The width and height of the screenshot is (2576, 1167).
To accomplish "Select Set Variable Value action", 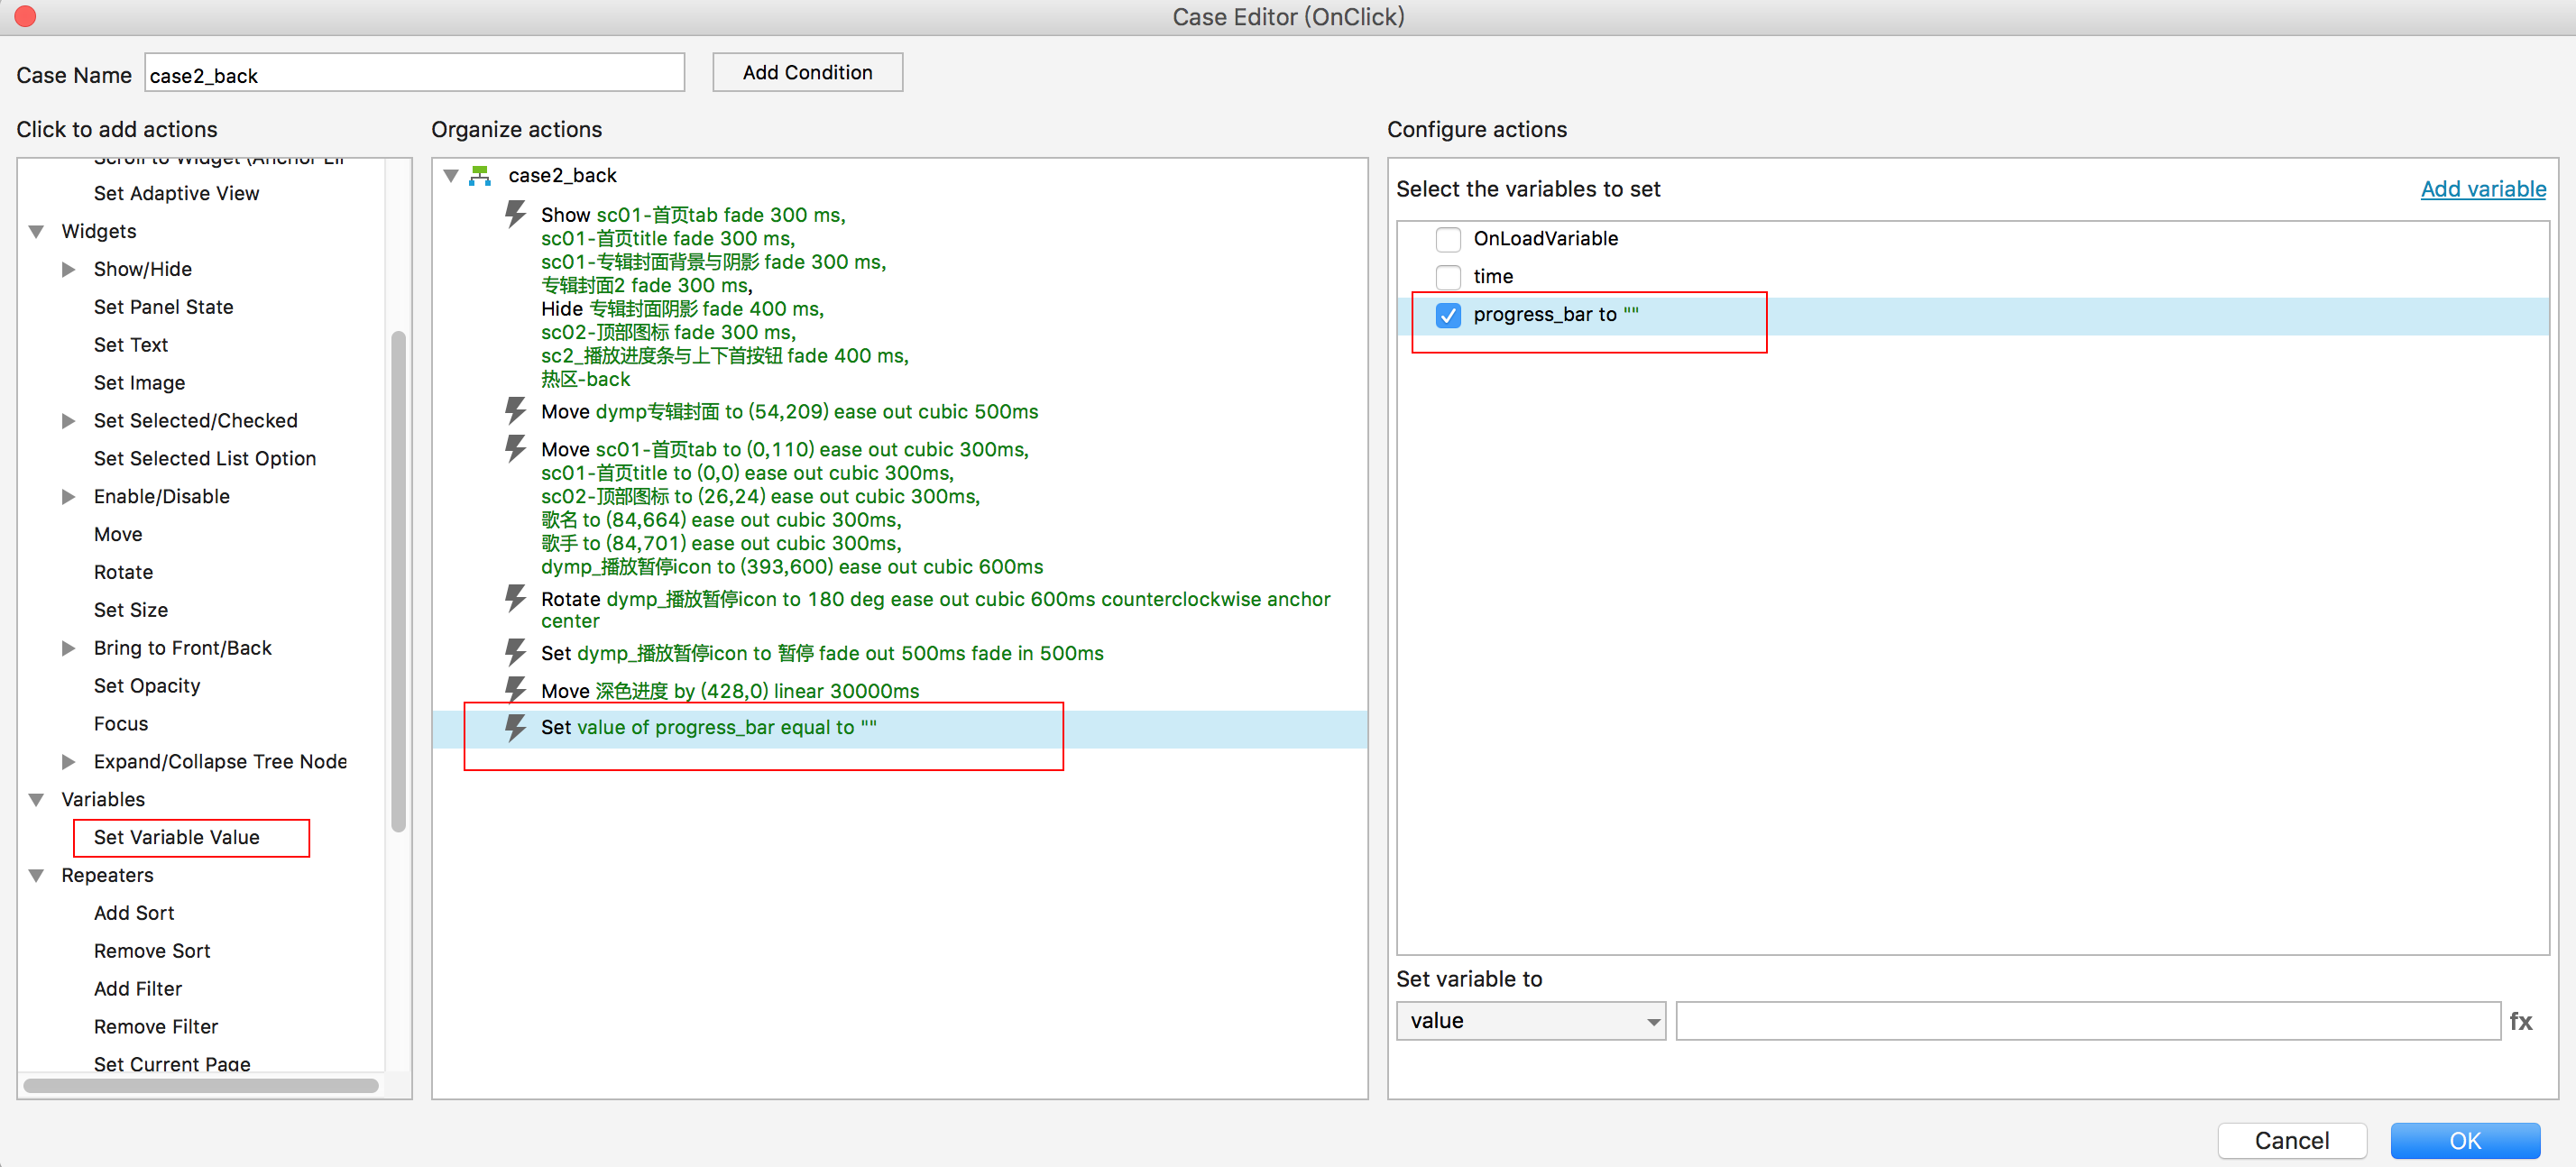I will click(x=177, y=837).
